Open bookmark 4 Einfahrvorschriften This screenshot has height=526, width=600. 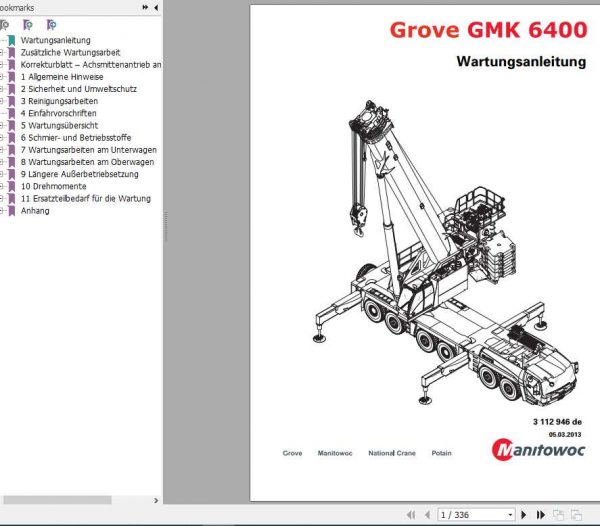tap(58, 114)
